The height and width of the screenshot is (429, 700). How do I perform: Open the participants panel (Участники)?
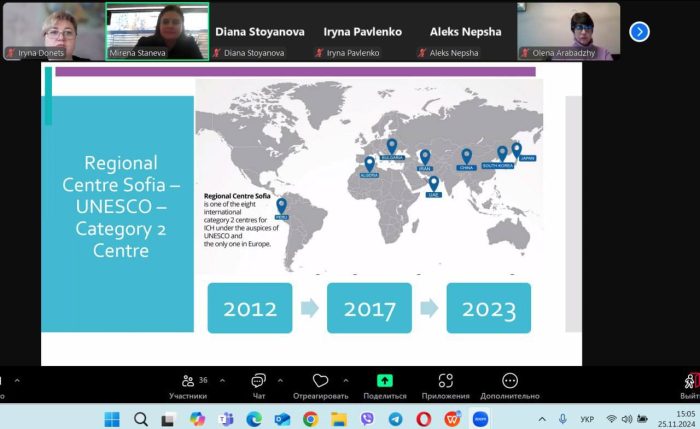coord(187,386)
